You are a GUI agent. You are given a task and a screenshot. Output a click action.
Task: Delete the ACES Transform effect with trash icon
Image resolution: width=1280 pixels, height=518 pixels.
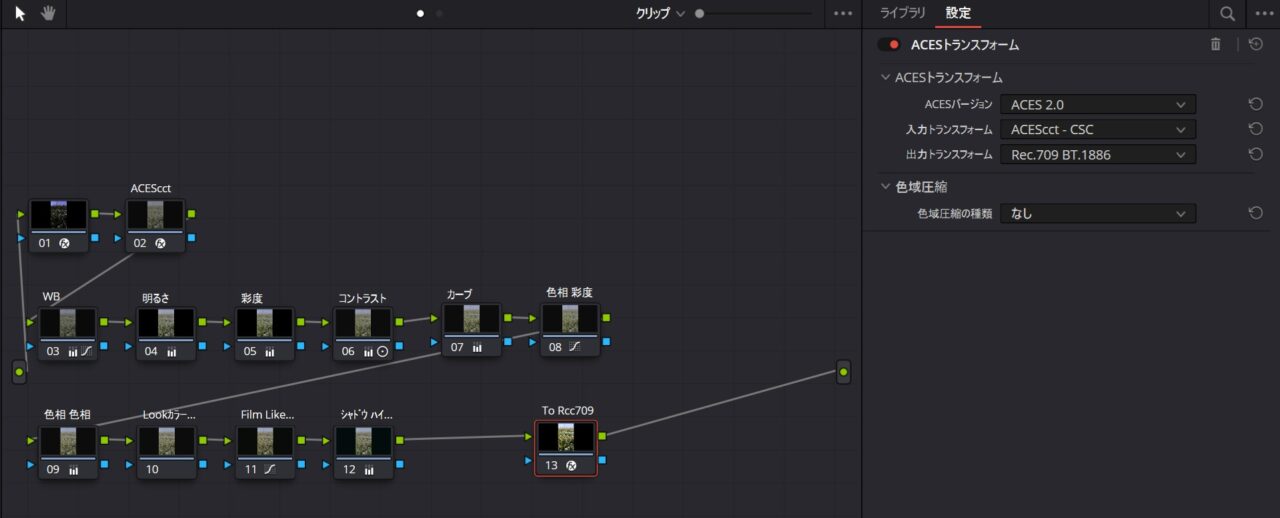[1215, 44]
